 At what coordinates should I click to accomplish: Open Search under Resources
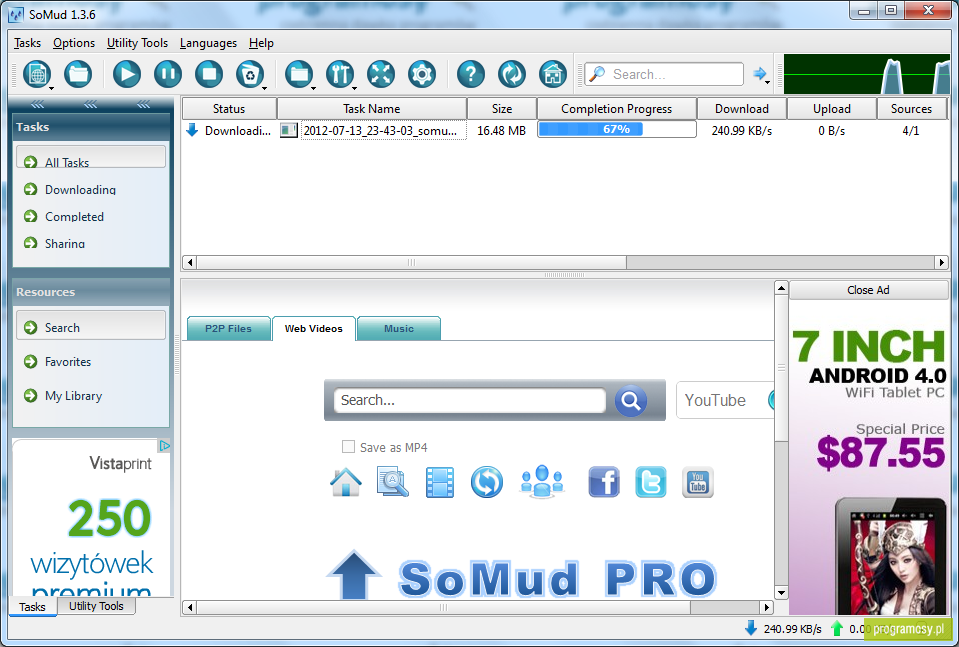[91, 327]
